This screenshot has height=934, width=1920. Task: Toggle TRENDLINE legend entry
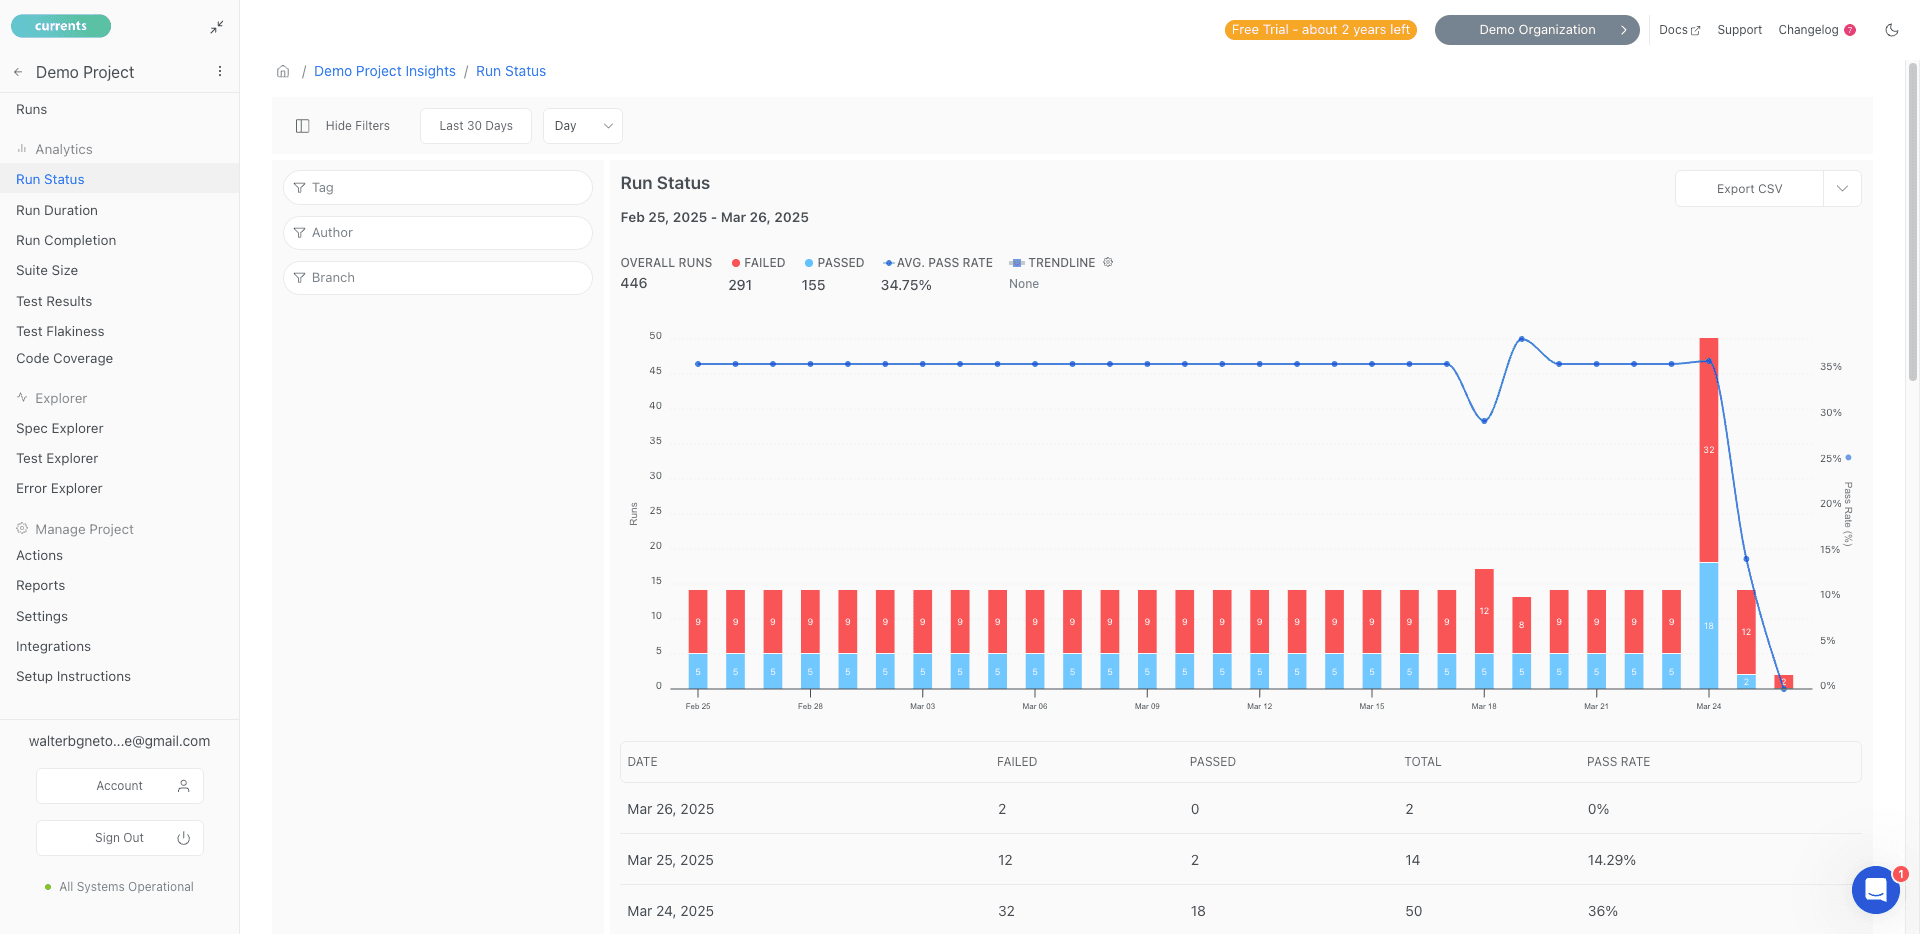coord(1052,263)
